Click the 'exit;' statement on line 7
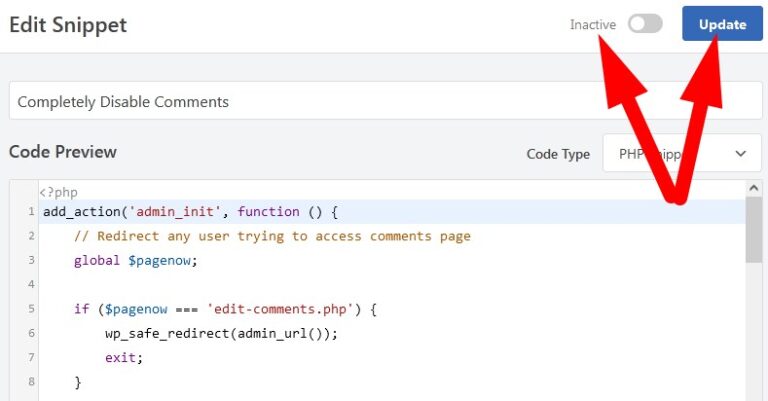This screenshot has width=768, height=401. [124, 357]
